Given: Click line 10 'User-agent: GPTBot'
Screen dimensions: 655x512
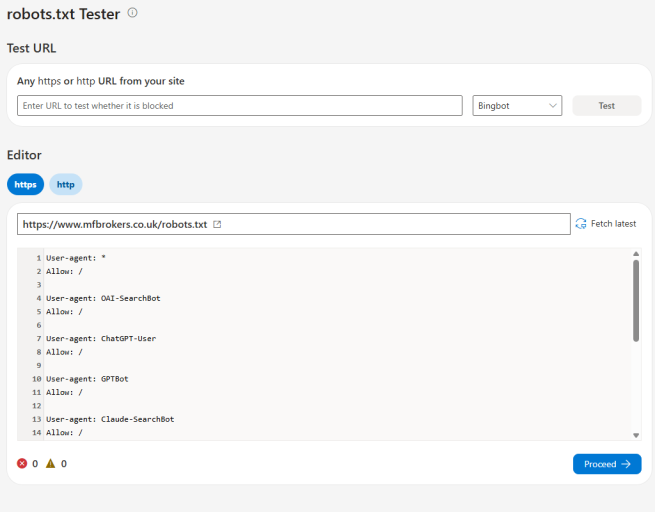Looking at the screenshot, I should click(x=87, y=379).
